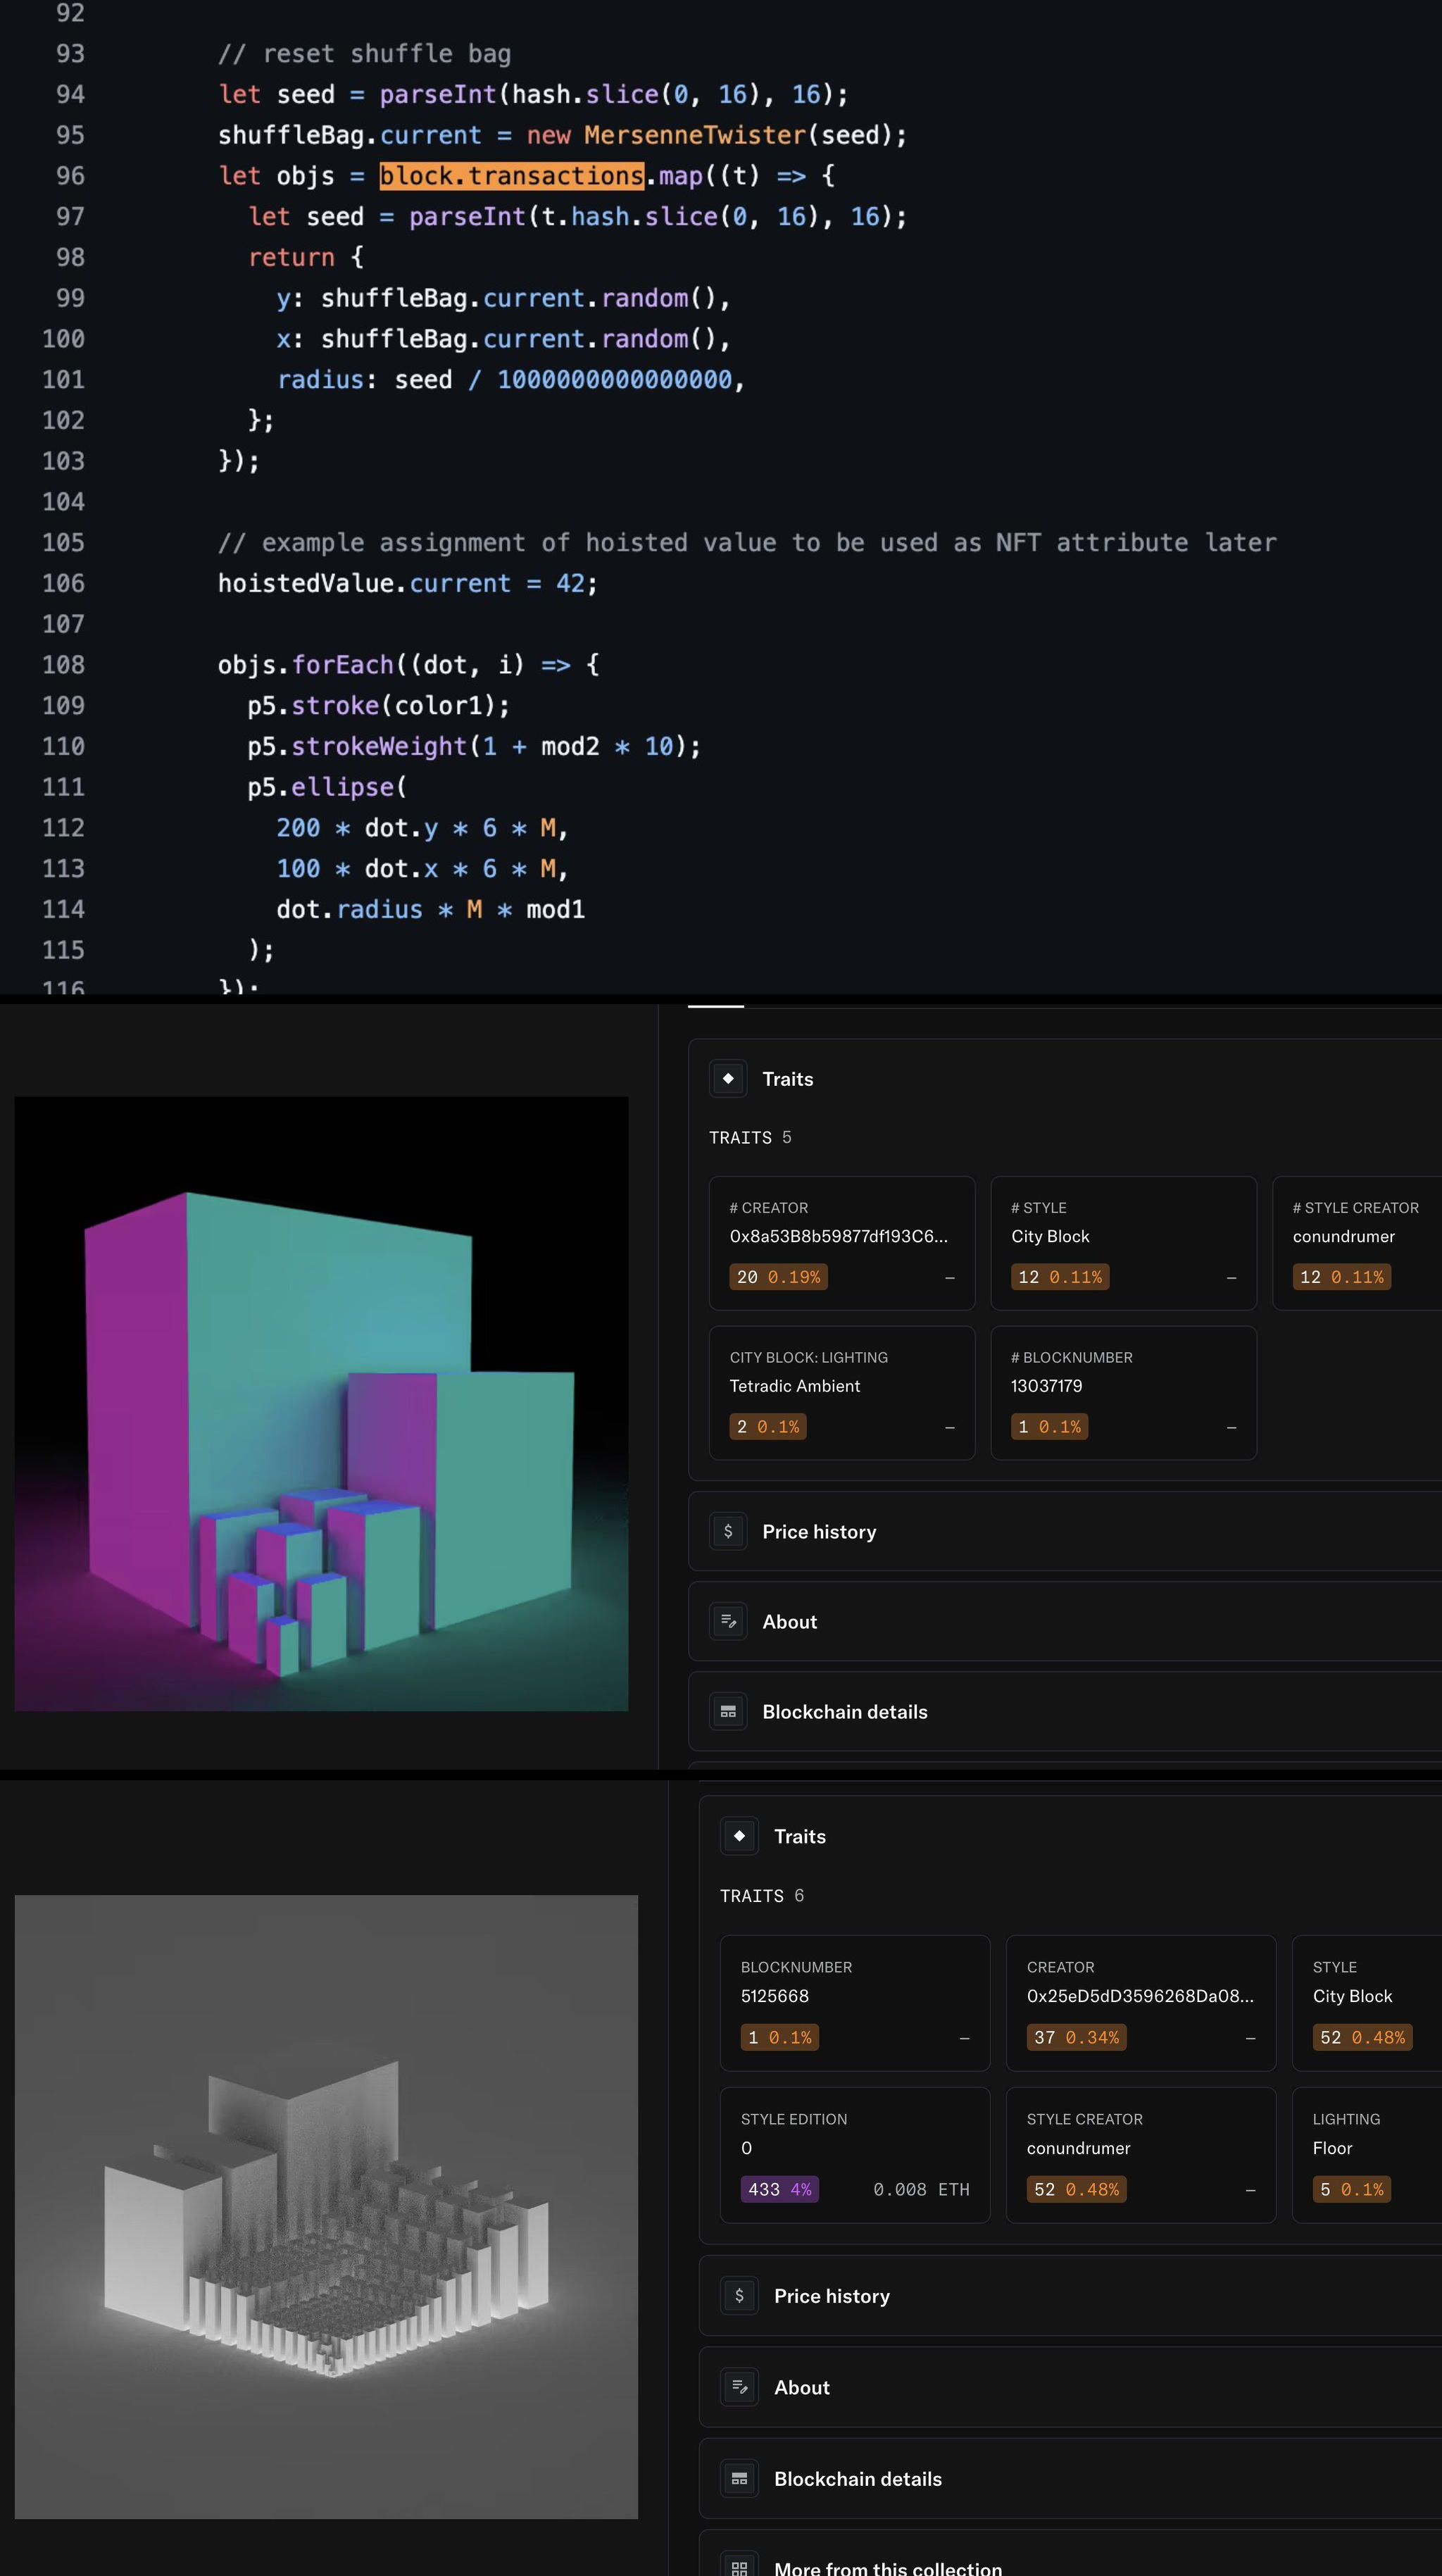This screenshot has height=2576, width=1442.
Task: Expand the upper Blockchain details section
Action: click(1065, 1711)
